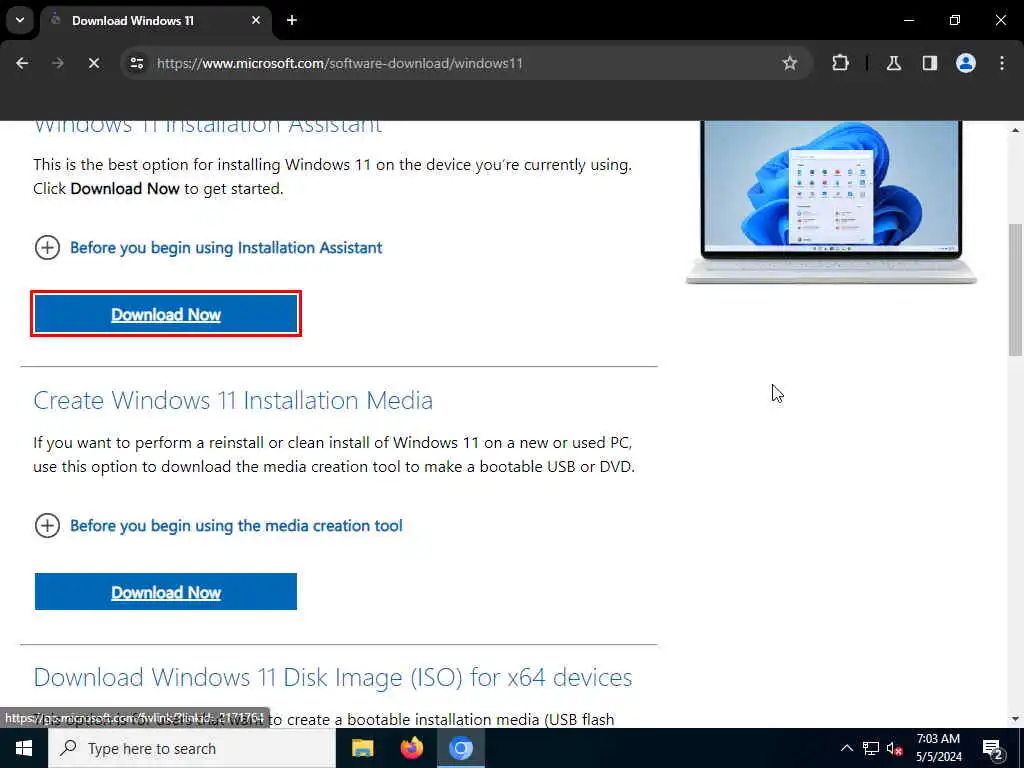Screen dimensions: 1024x768
Task: Open Firefox from the taskbar
Action: [x=411, y=748]
